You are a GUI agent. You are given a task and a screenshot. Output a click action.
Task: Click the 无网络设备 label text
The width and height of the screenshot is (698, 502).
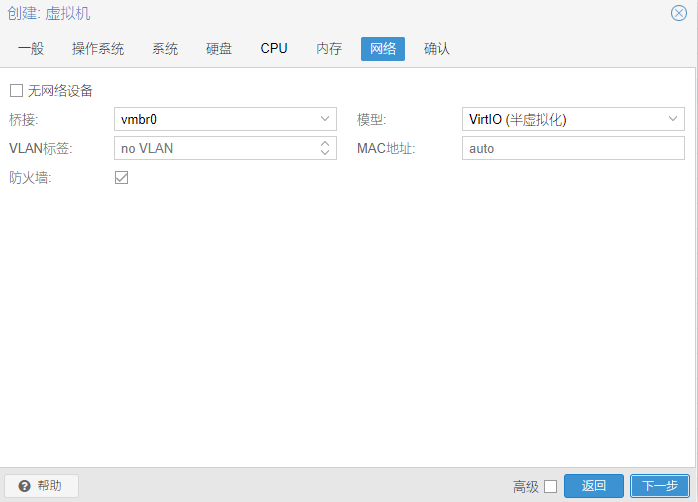tap(60, 91)
